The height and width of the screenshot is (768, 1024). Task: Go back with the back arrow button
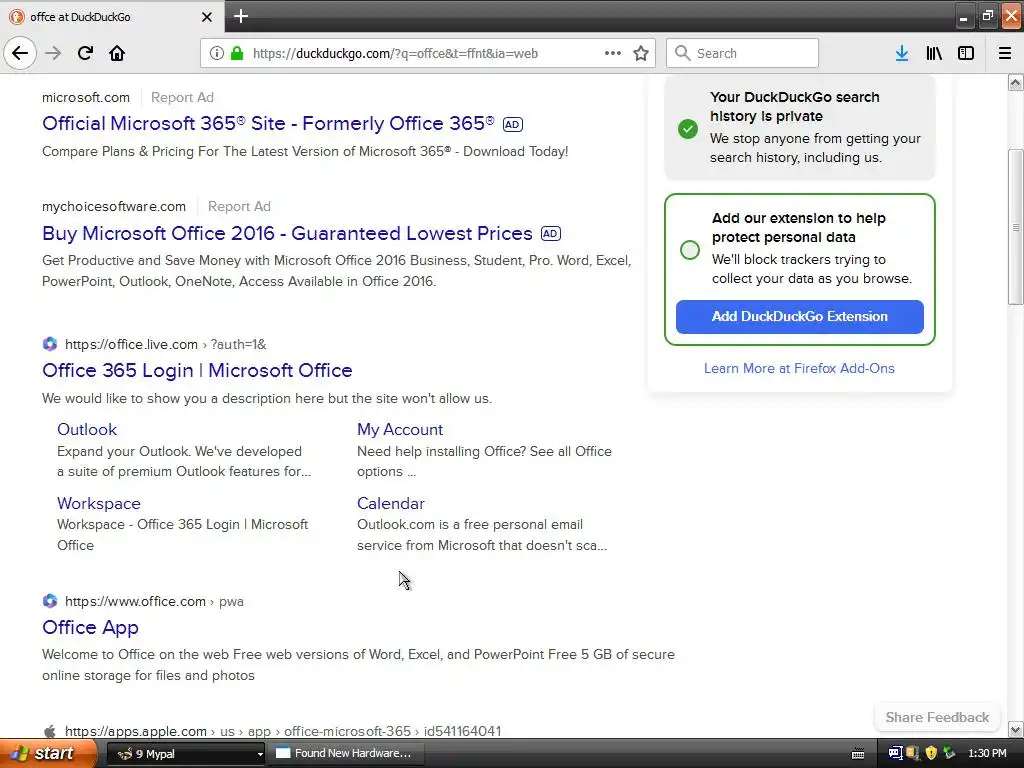click(20, 53)
